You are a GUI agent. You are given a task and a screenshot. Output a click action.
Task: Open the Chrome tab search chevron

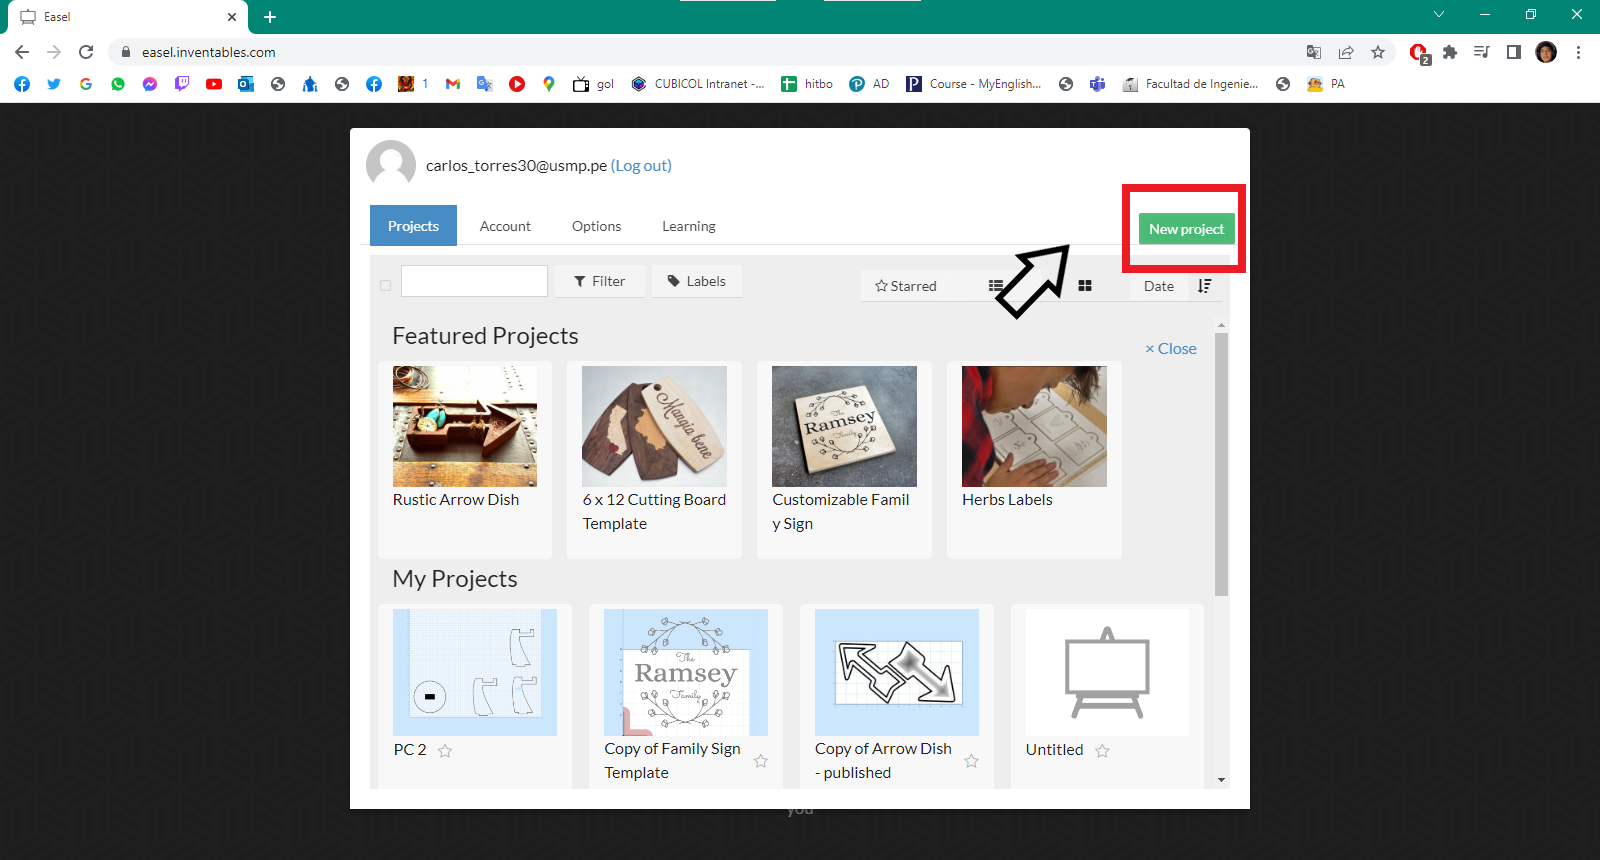(1439, 14)
